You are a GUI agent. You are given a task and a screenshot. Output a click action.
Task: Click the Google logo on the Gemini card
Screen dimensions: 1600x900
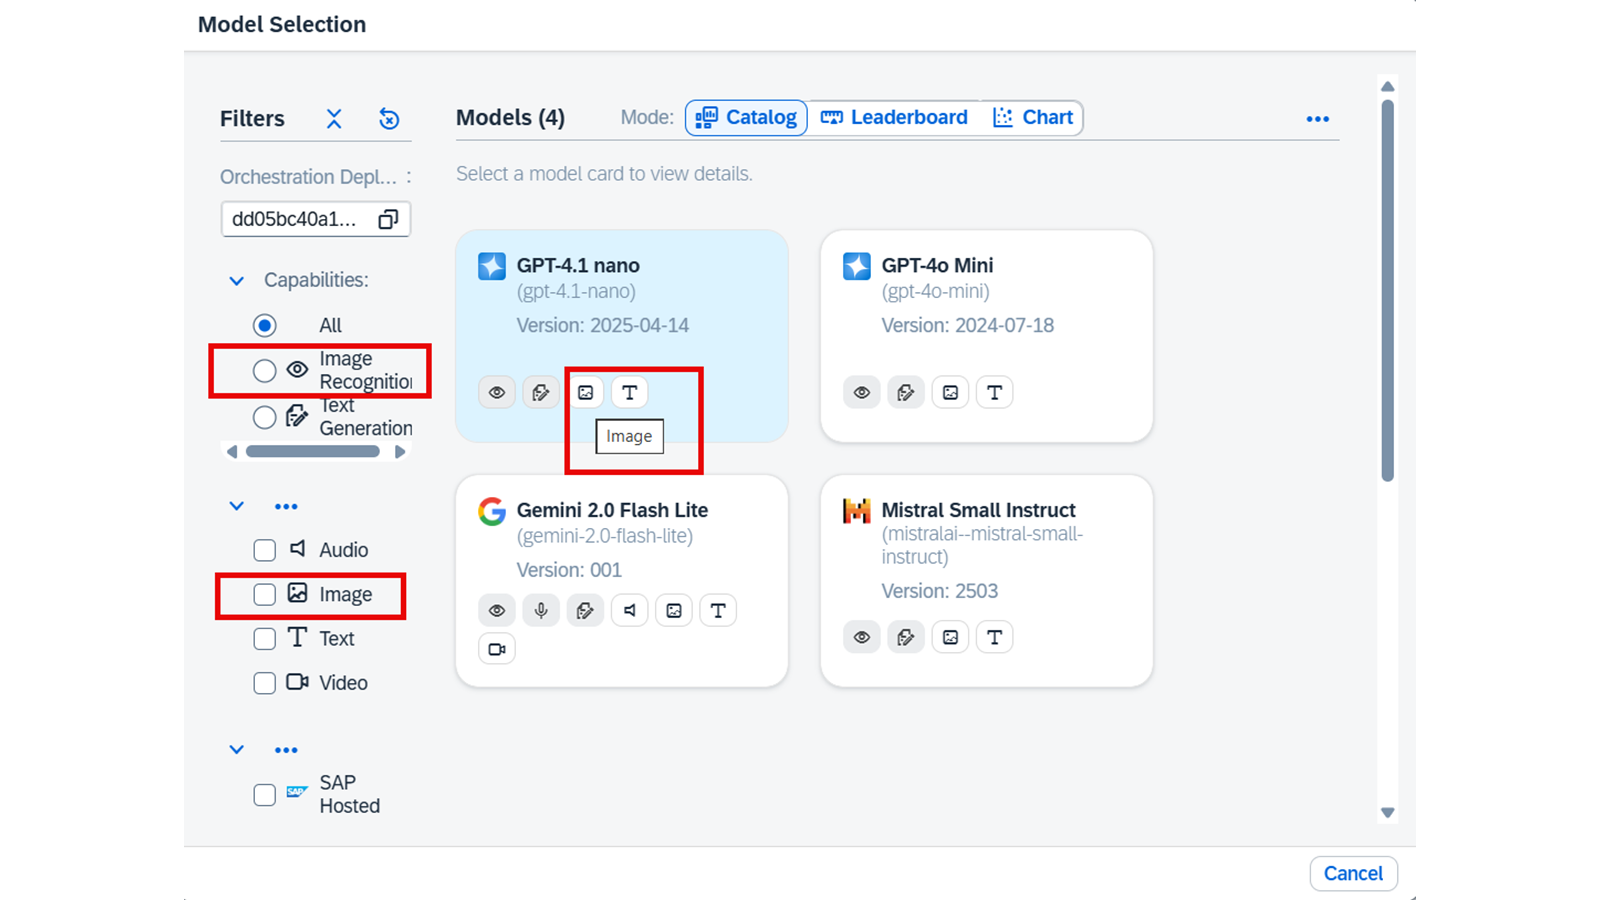pyautogui.click(x=492, y=511)
